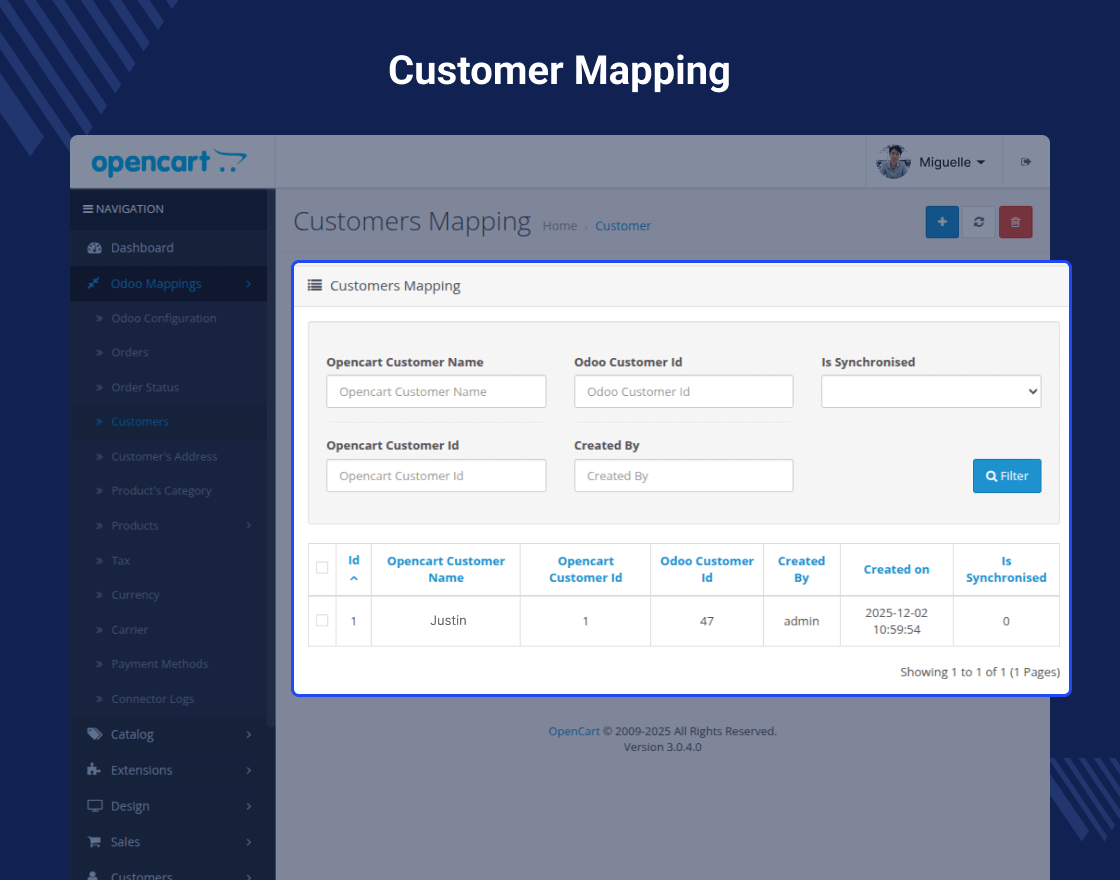
Task: Open the Orders menu item
Action: pyautogui.click(x=130, y=353)
